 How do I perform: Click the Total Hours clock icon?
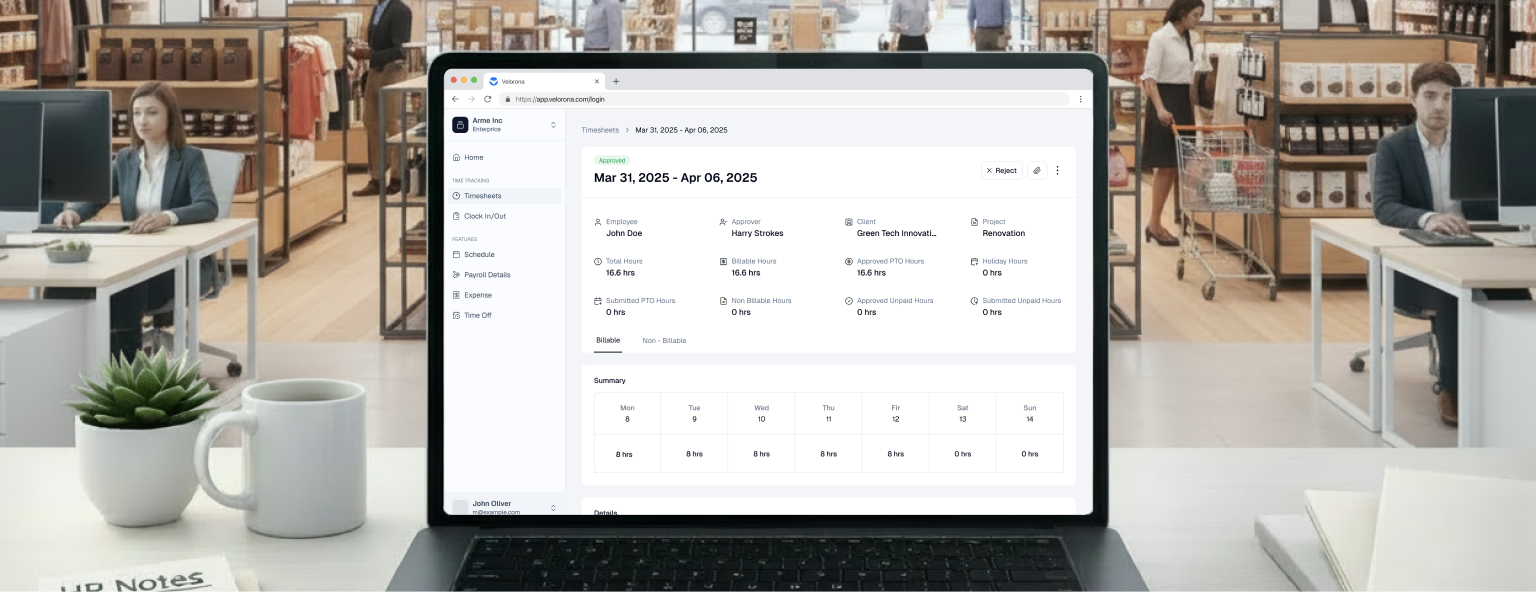click(x=598, y=261)
